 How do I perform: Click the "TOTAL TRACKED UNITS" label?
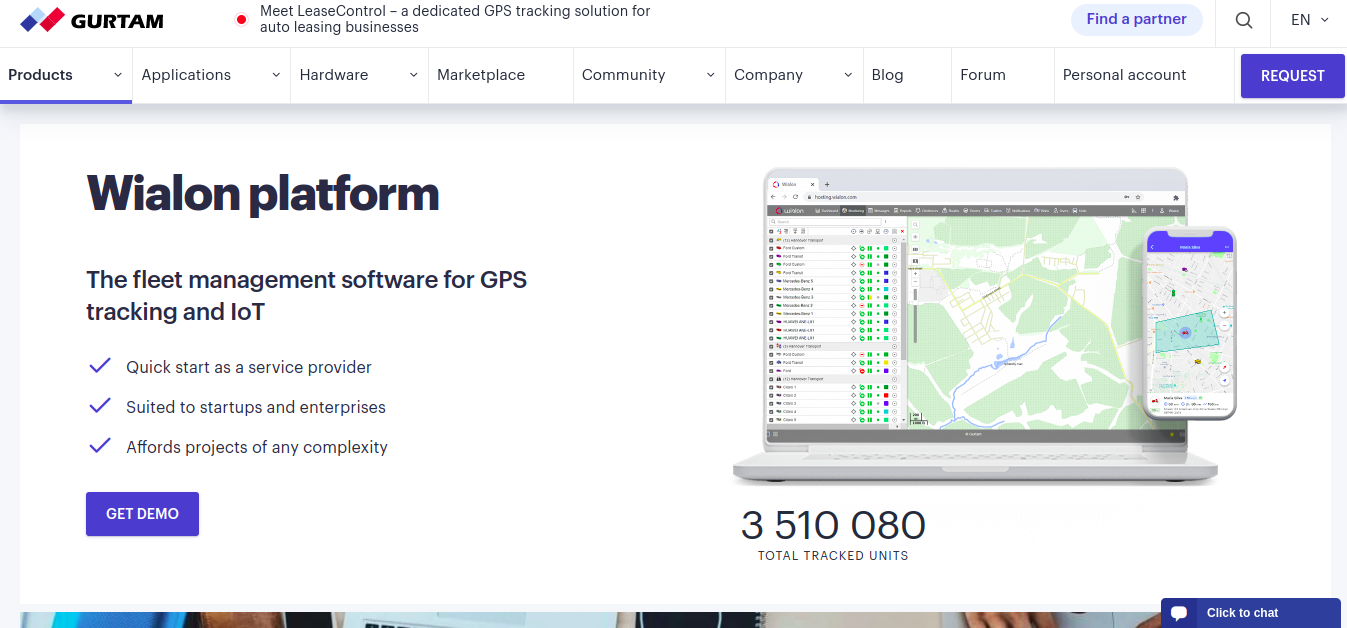click(833, 556)
